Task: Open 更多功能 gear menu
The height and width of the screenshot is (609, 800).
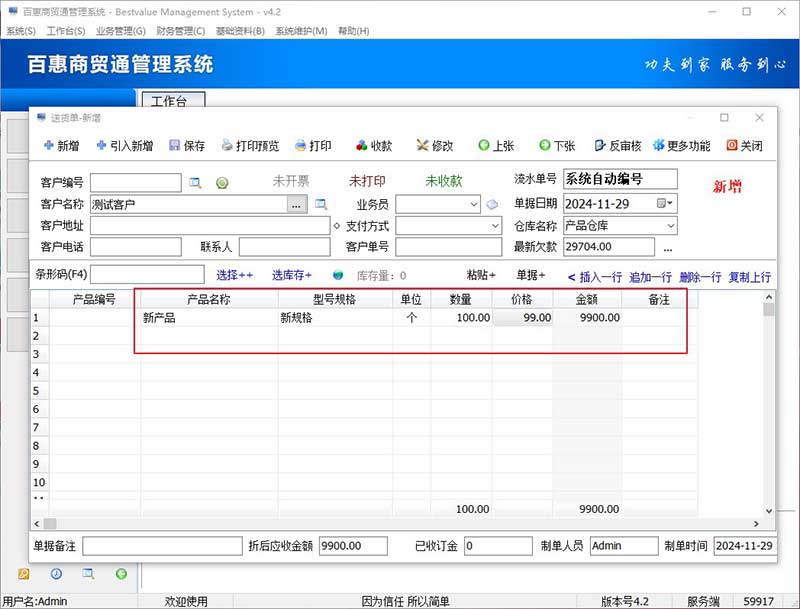Action: (682, 146)
